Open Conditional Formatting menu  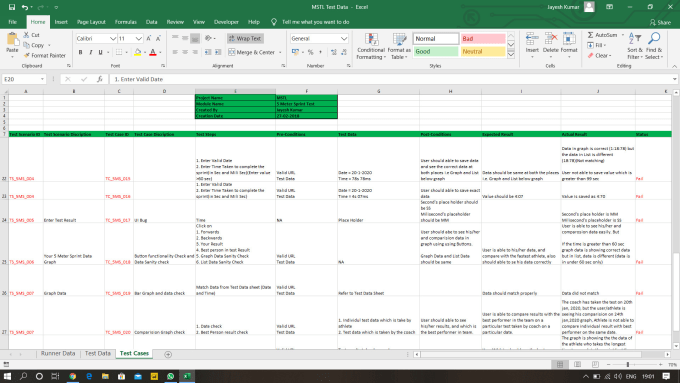(371, 46)
